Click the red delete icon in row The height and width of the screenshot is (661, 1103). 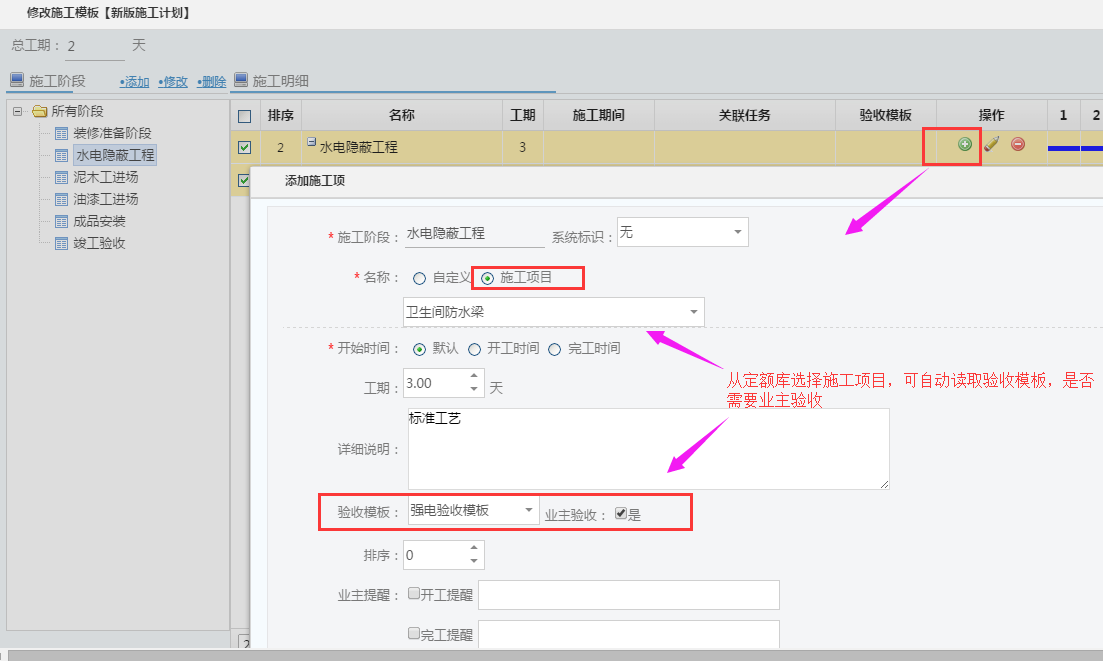click(x=1018, y=145)
